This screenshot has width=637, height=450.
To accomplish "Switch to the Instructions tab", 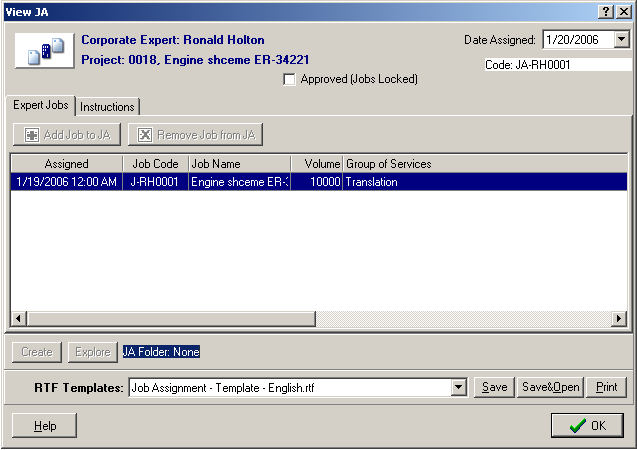I will click(107, 107).
